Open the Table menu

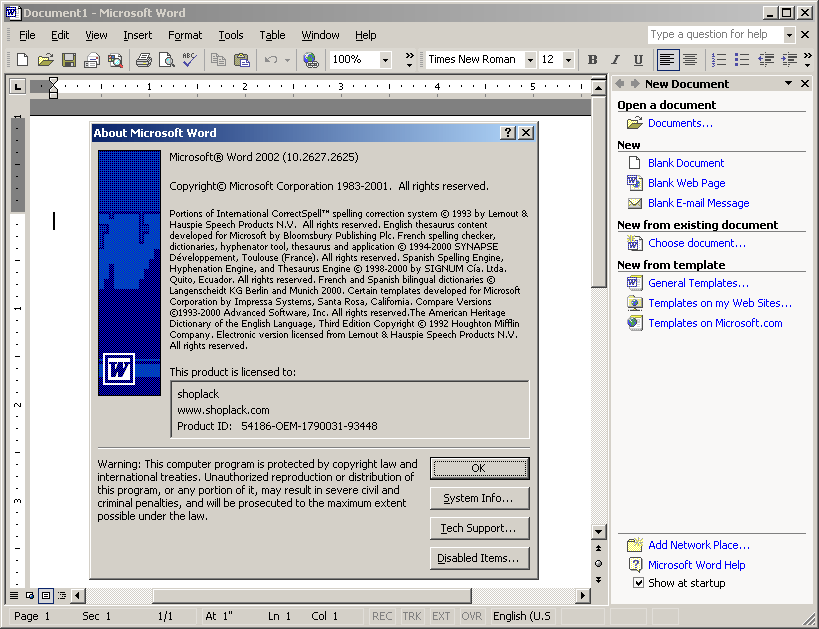coord(272,35)
